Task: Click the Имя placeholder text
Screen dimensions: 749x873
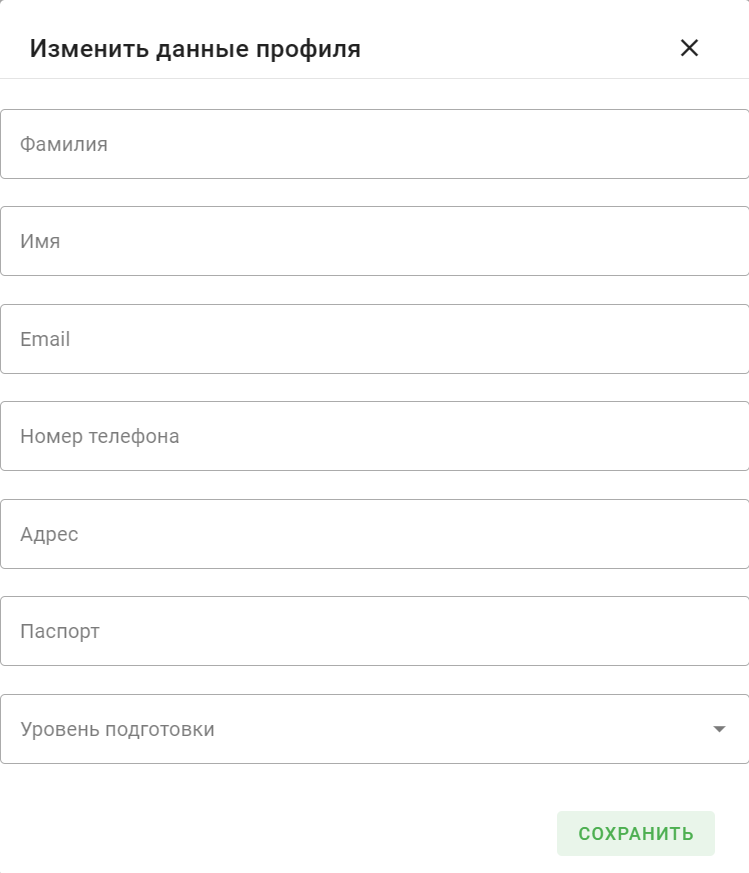Action: (x=40, y=241)
